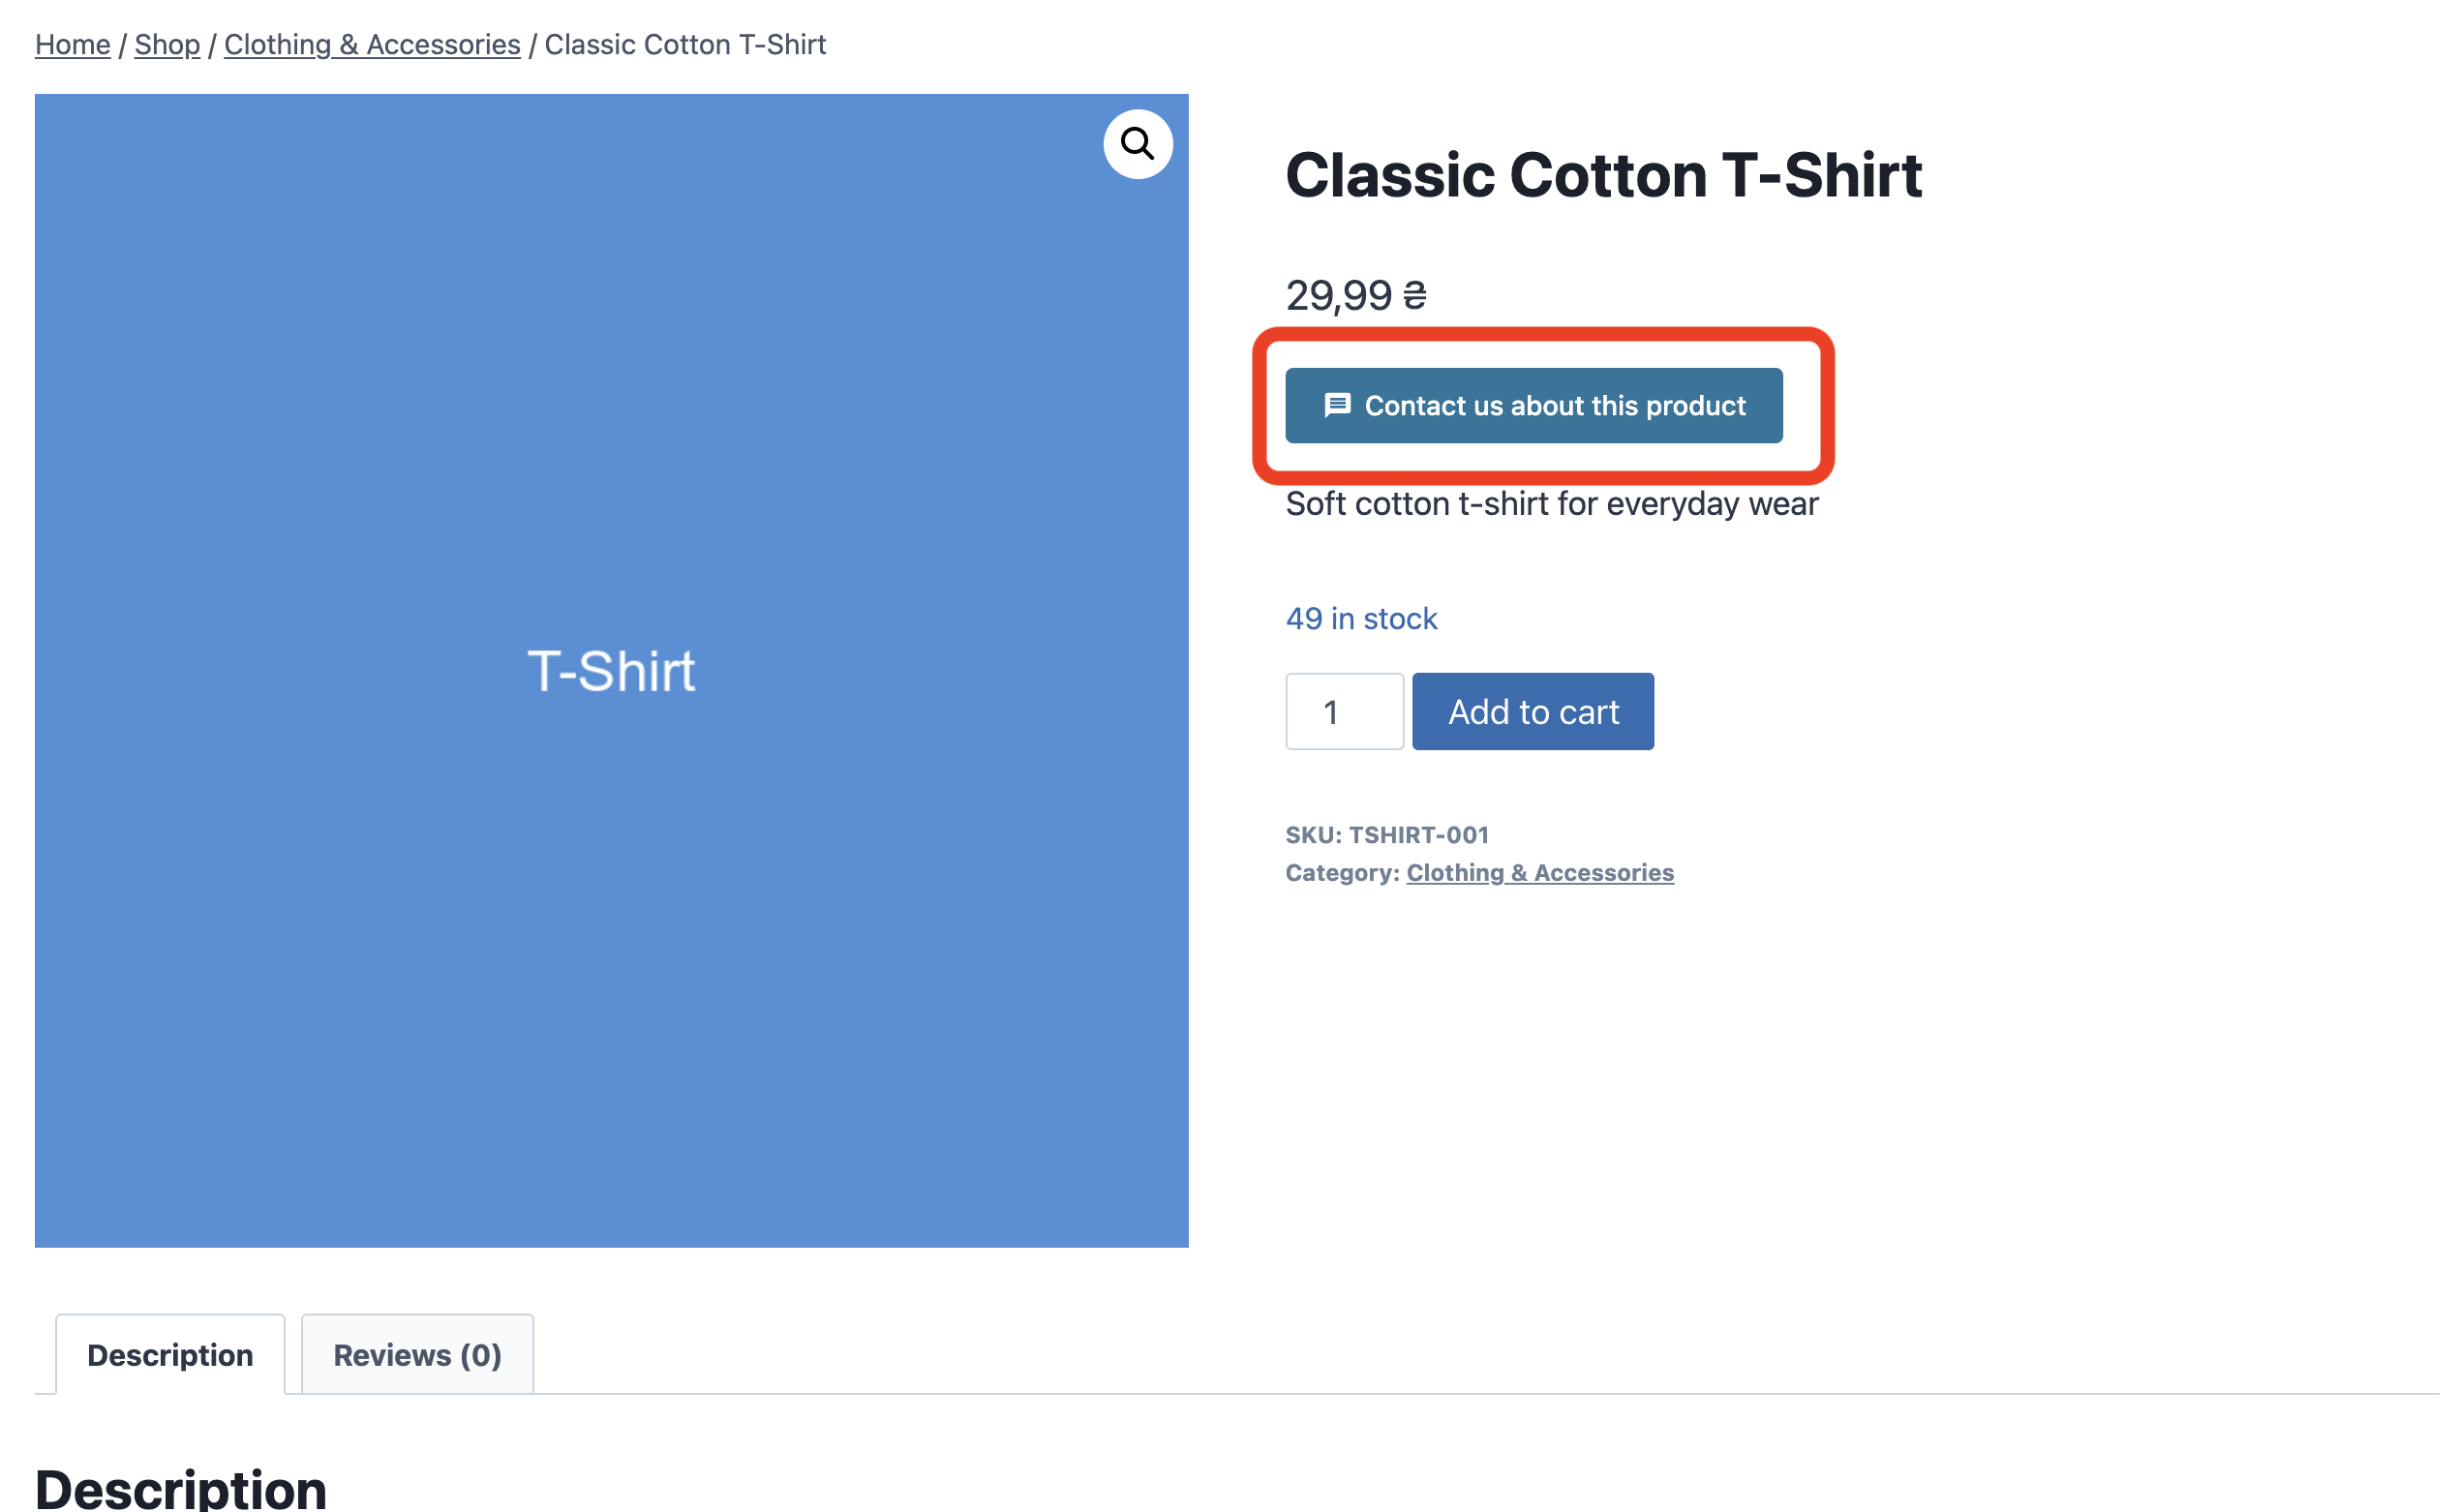Click the SKU TSHIRT-001 label
The width and height of the screenshot is (2459, 1512).
click(x=1387, y=834)
